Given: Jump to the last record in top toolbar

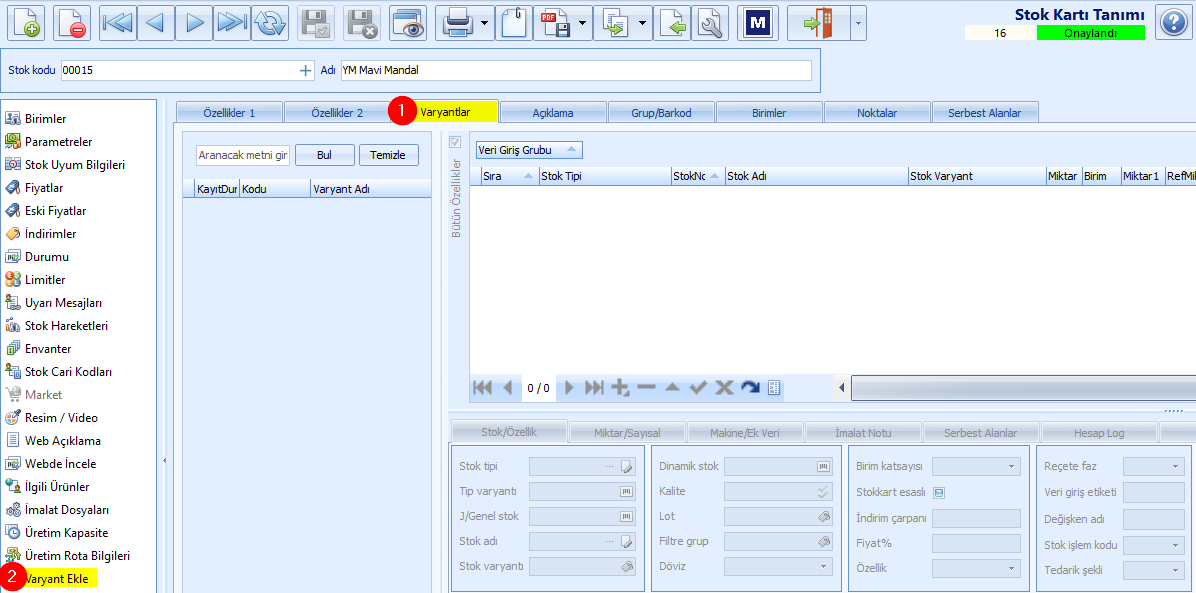Looking at the screenshot, I should click(232, 22).
